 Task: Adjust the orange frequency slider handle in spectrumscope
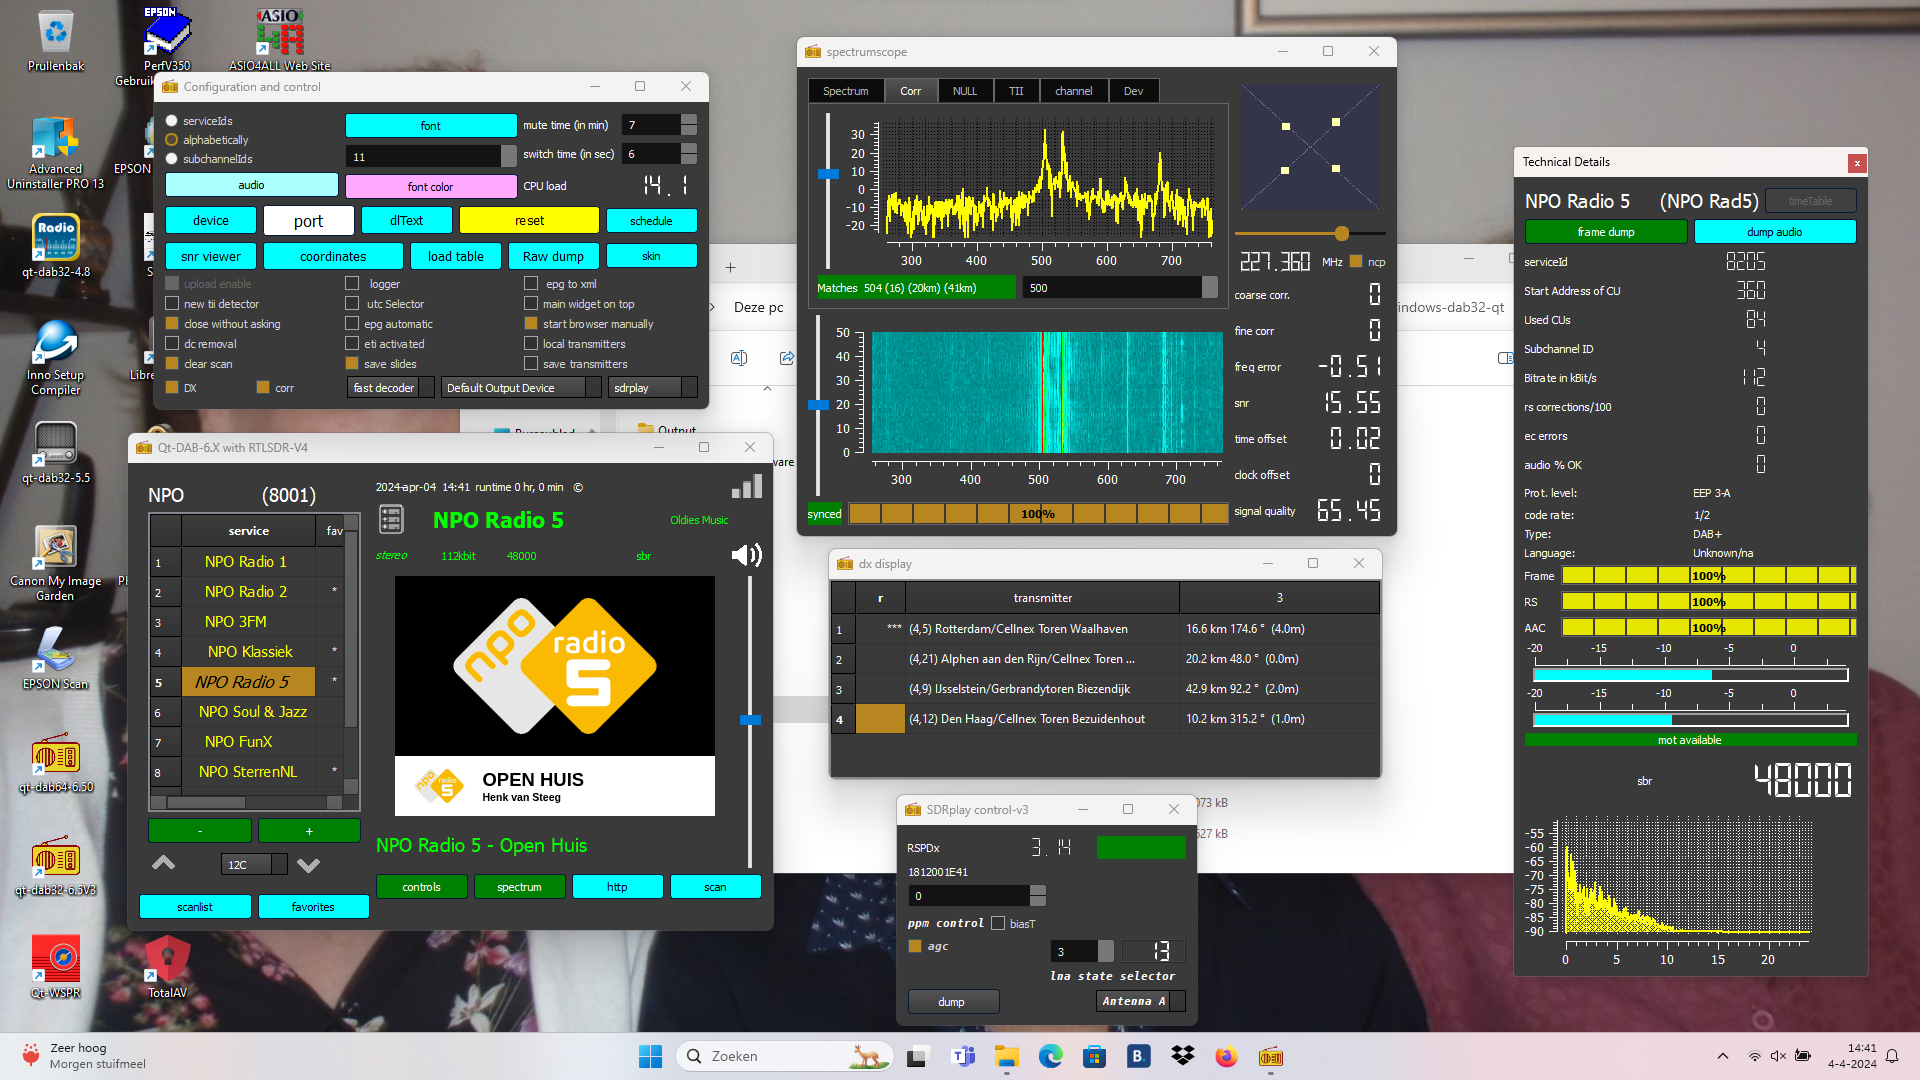1341,233
